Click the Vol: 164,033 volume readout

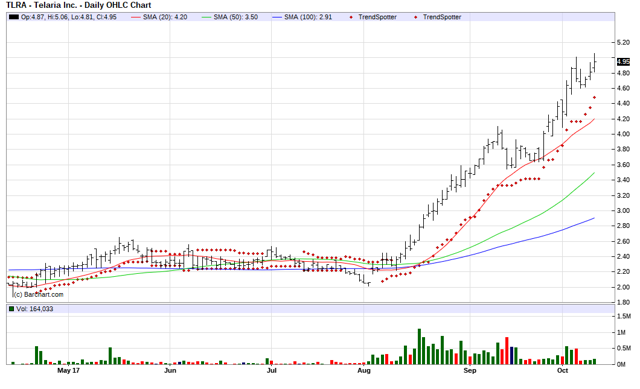coord(35,309)
